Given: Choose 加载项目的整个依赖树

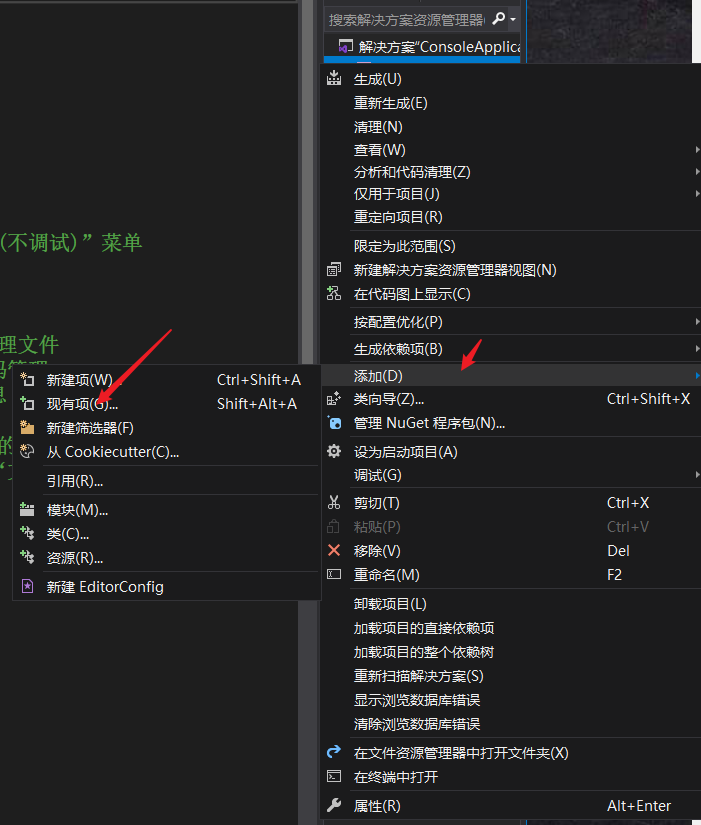Looking at the screenshot, I should tap(424, 652).
